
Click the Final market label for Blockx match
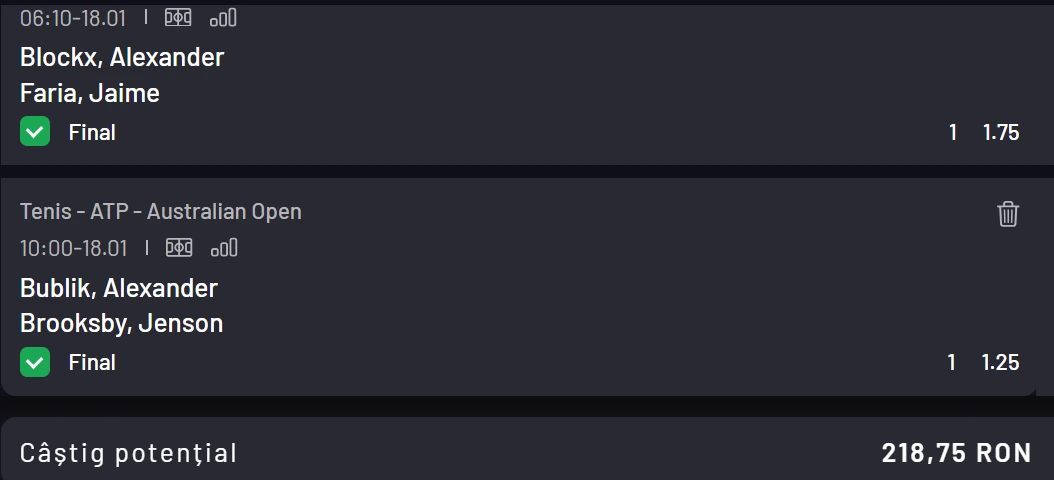coord(92,133)
